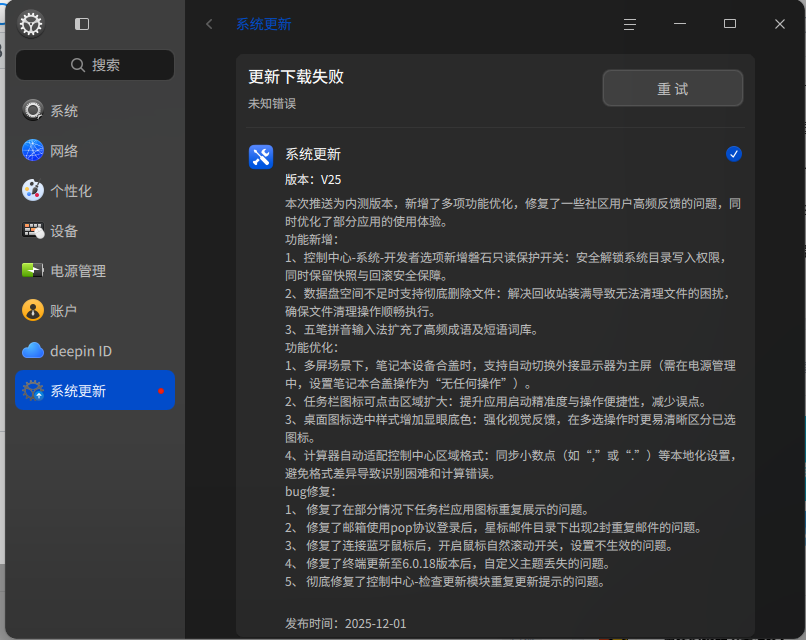
Task: Click the 设备 keyboard icon
Action: click(33, 230)
